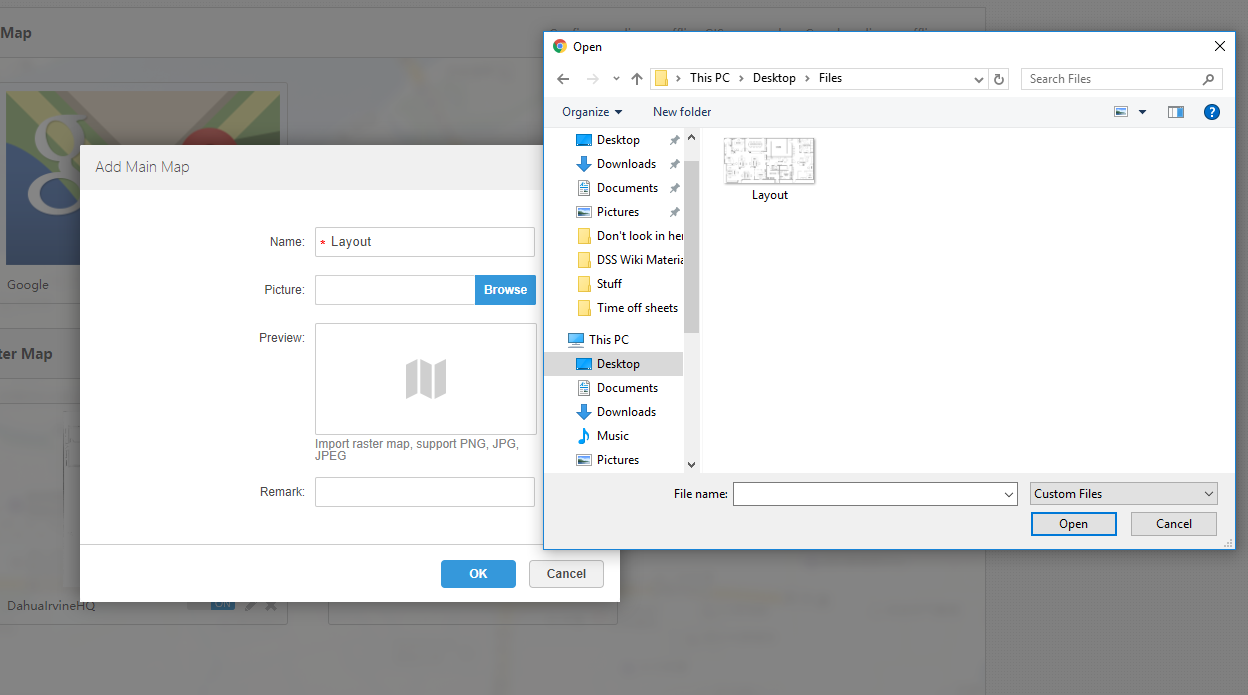The image size is (1248, 695).
Task: Go back with the left arrow
Action: 563,79
